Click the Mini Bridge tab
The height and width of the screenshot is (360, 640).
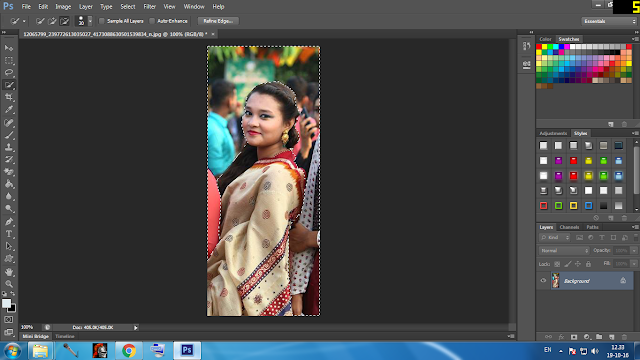point(36,336)
